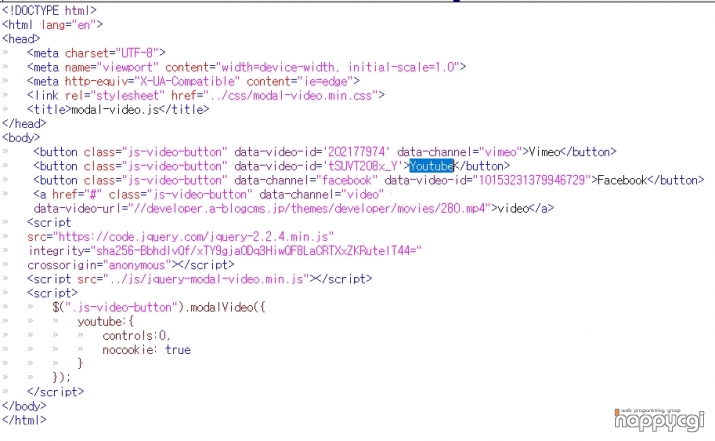Click the }); closing line
The height and width of the screenshot is (441, 715).
(x=62, y=377)
